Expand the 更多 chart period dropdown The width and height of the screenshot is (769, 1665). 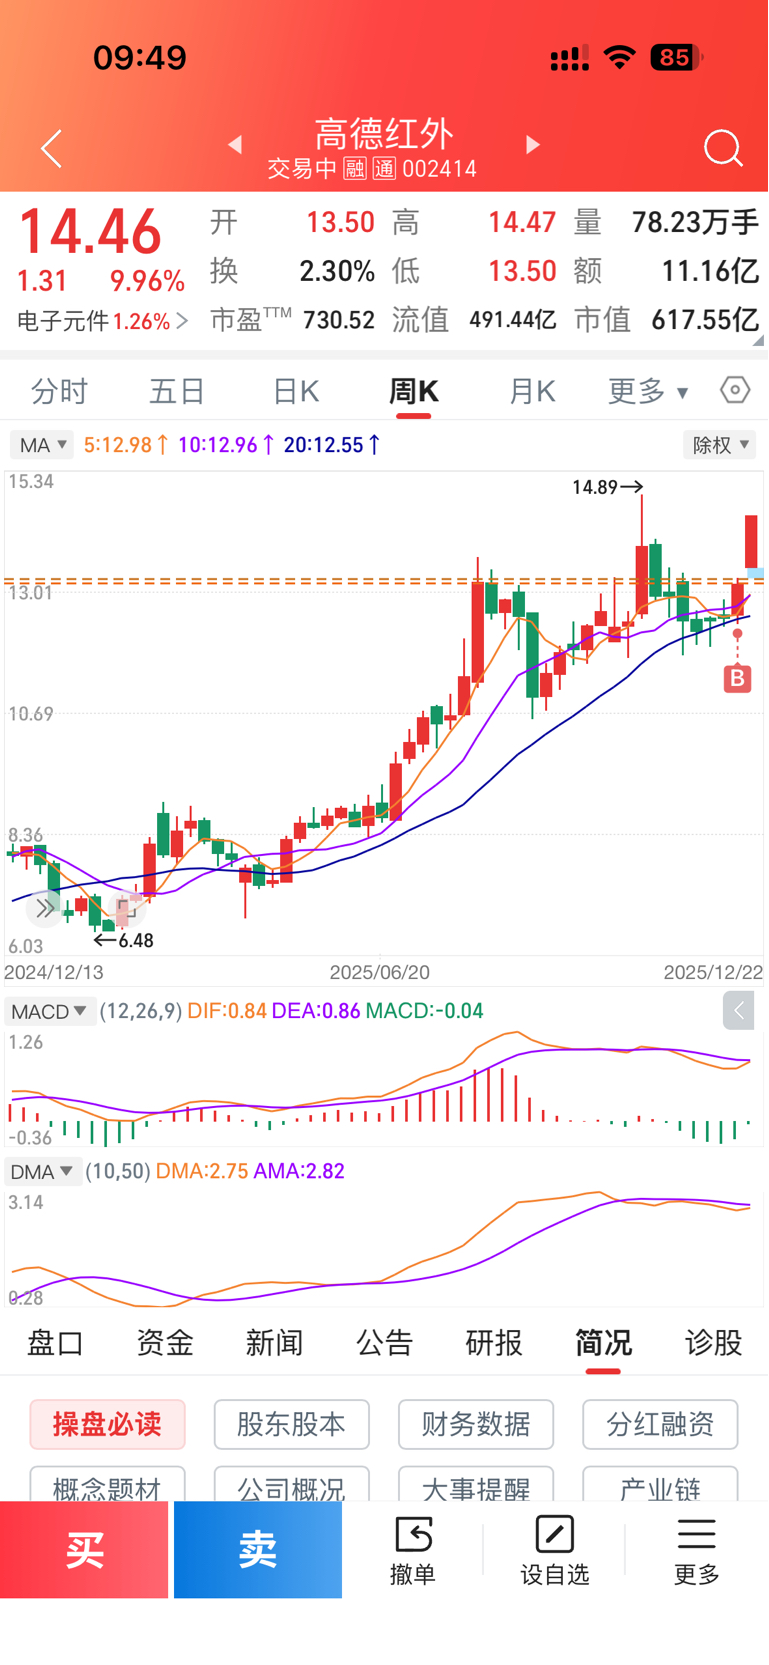point(648,391)
